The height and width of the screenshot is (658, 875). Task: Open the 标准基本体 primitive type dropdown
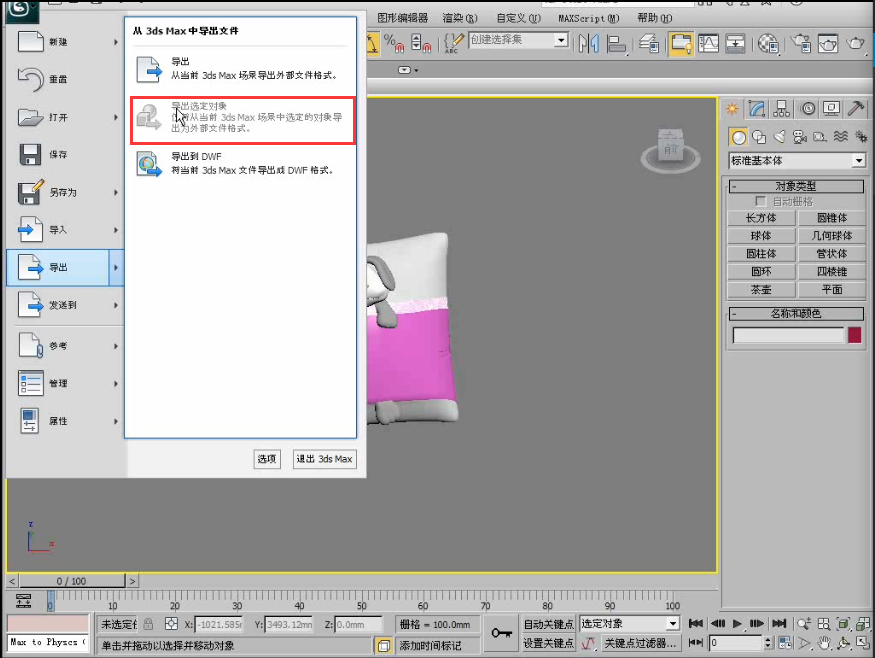coord(859,161)
